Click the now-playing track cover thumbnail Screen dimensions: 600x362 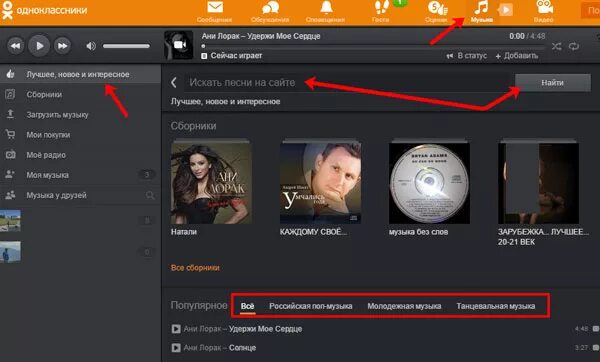(178, 45)
